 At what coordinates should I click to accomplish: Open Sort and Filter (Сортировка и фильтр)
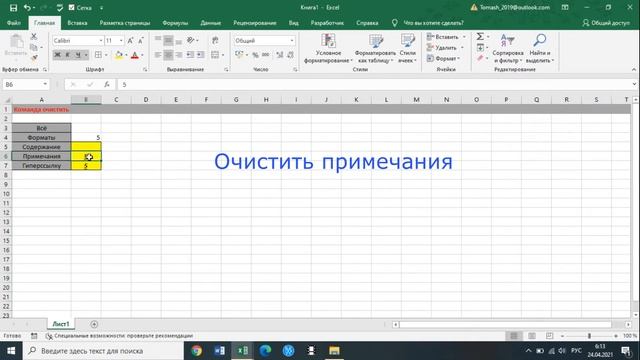508,49
